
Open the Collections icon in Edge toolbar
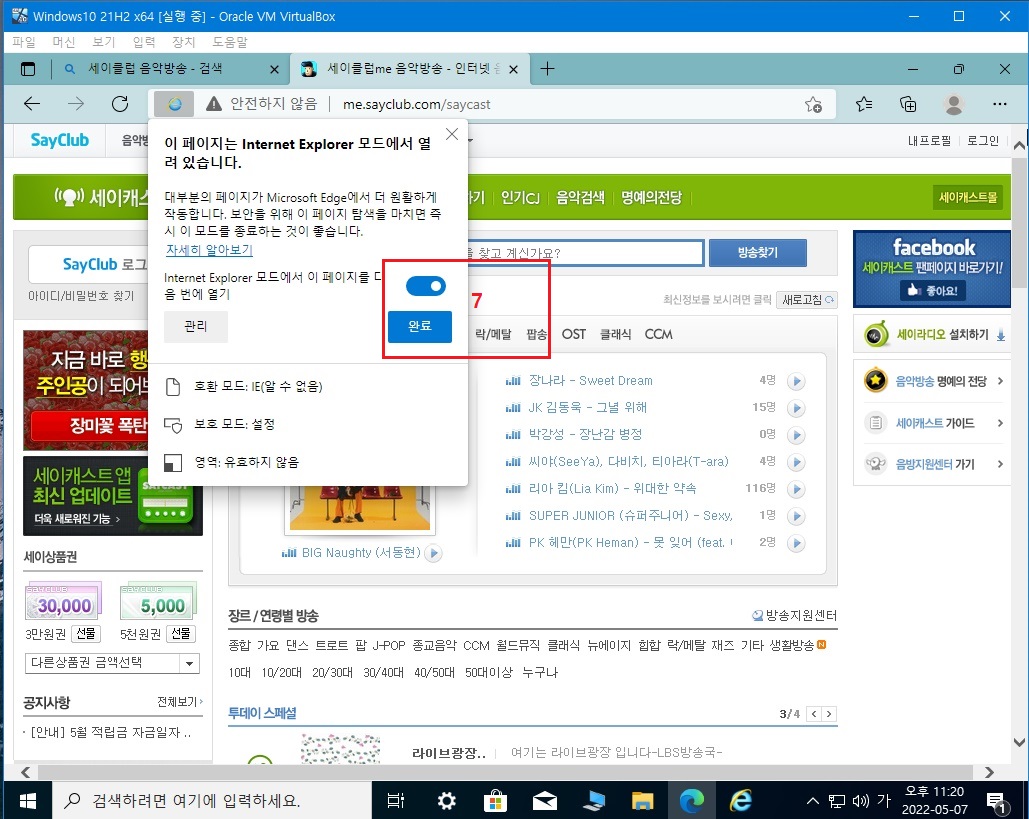[x=908, y=104]
